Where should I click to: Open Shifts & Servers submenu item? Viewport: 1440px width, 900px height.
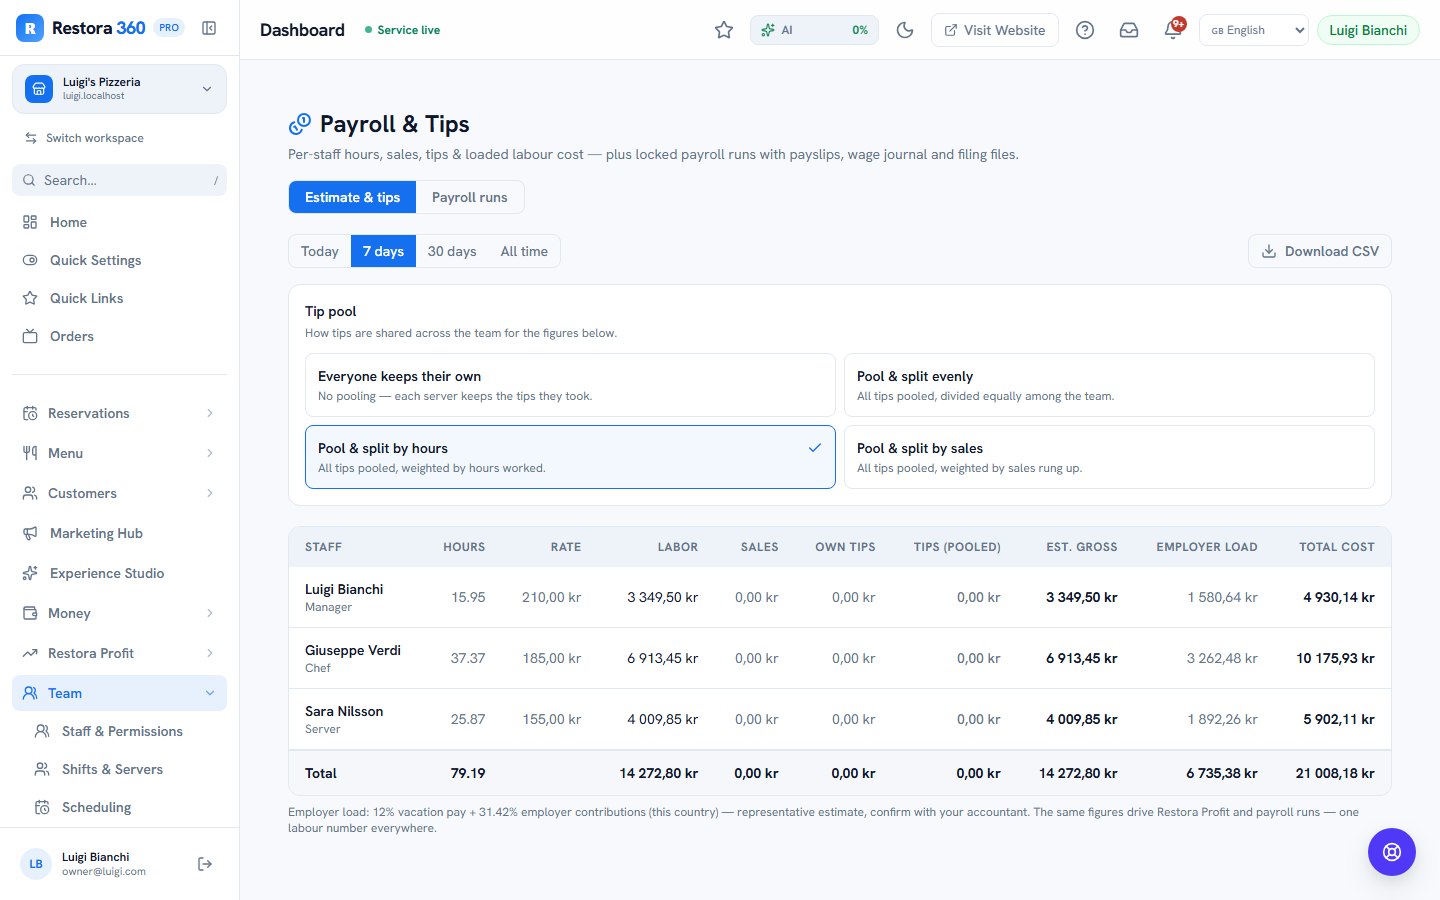coord(125,769)
